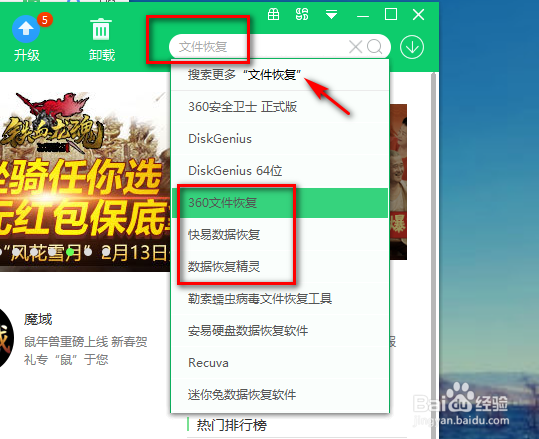Choose 360安全卫士 正式版 suggestion
539x439 pixels.
[x=280, y=107]
